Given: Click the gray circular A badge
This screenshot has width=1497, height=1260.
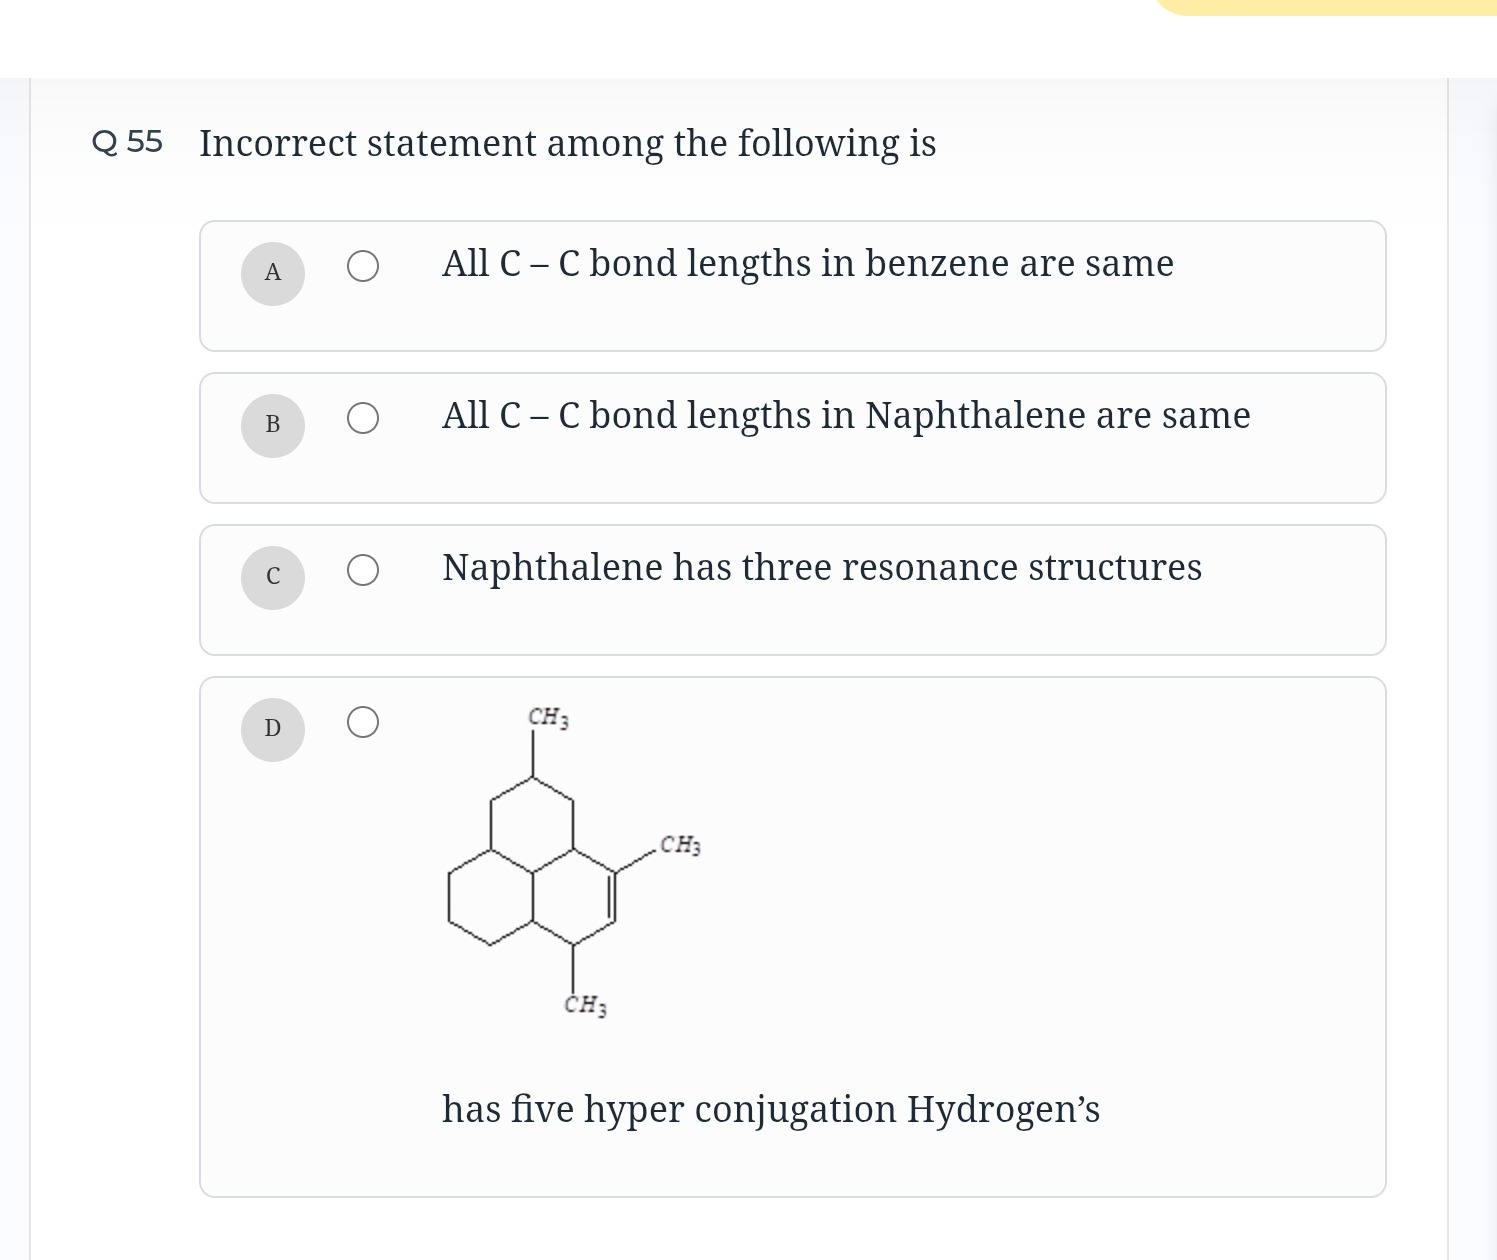Looking at the screenshot, I should coord(272,273).
